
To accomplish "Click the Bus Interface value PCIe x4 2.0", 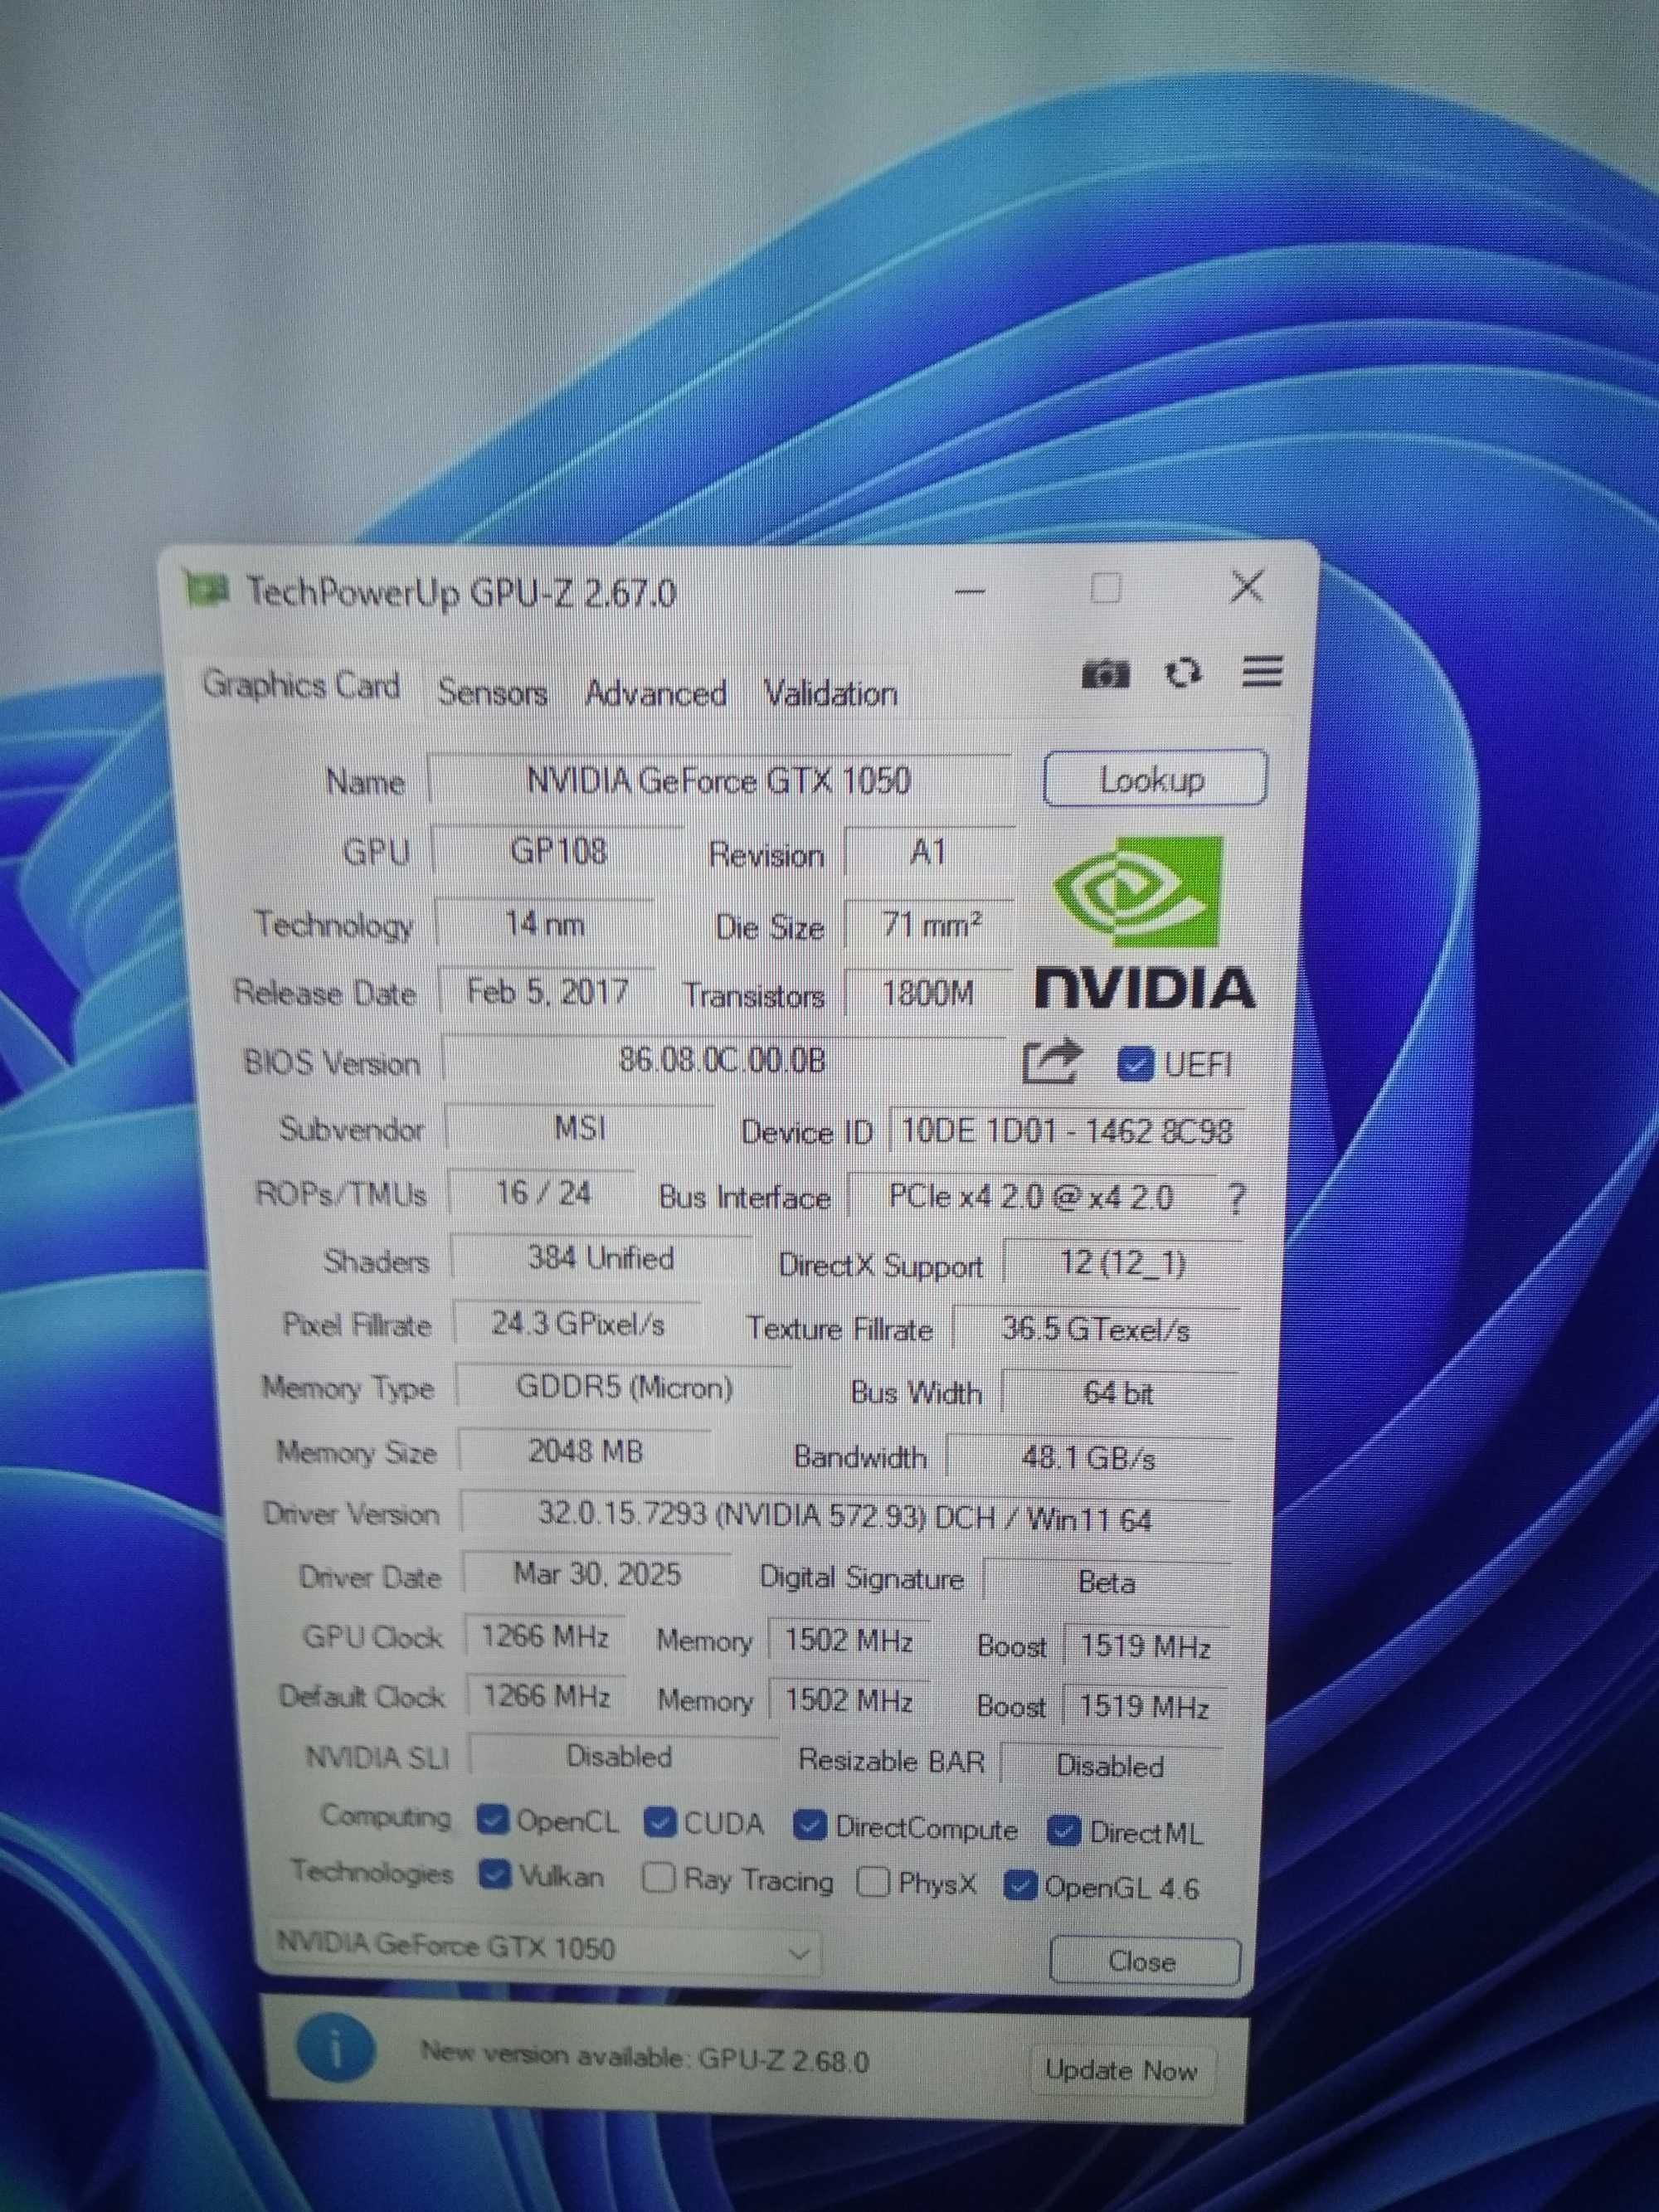I will pyautogui.click(x=1031, y=1197).
